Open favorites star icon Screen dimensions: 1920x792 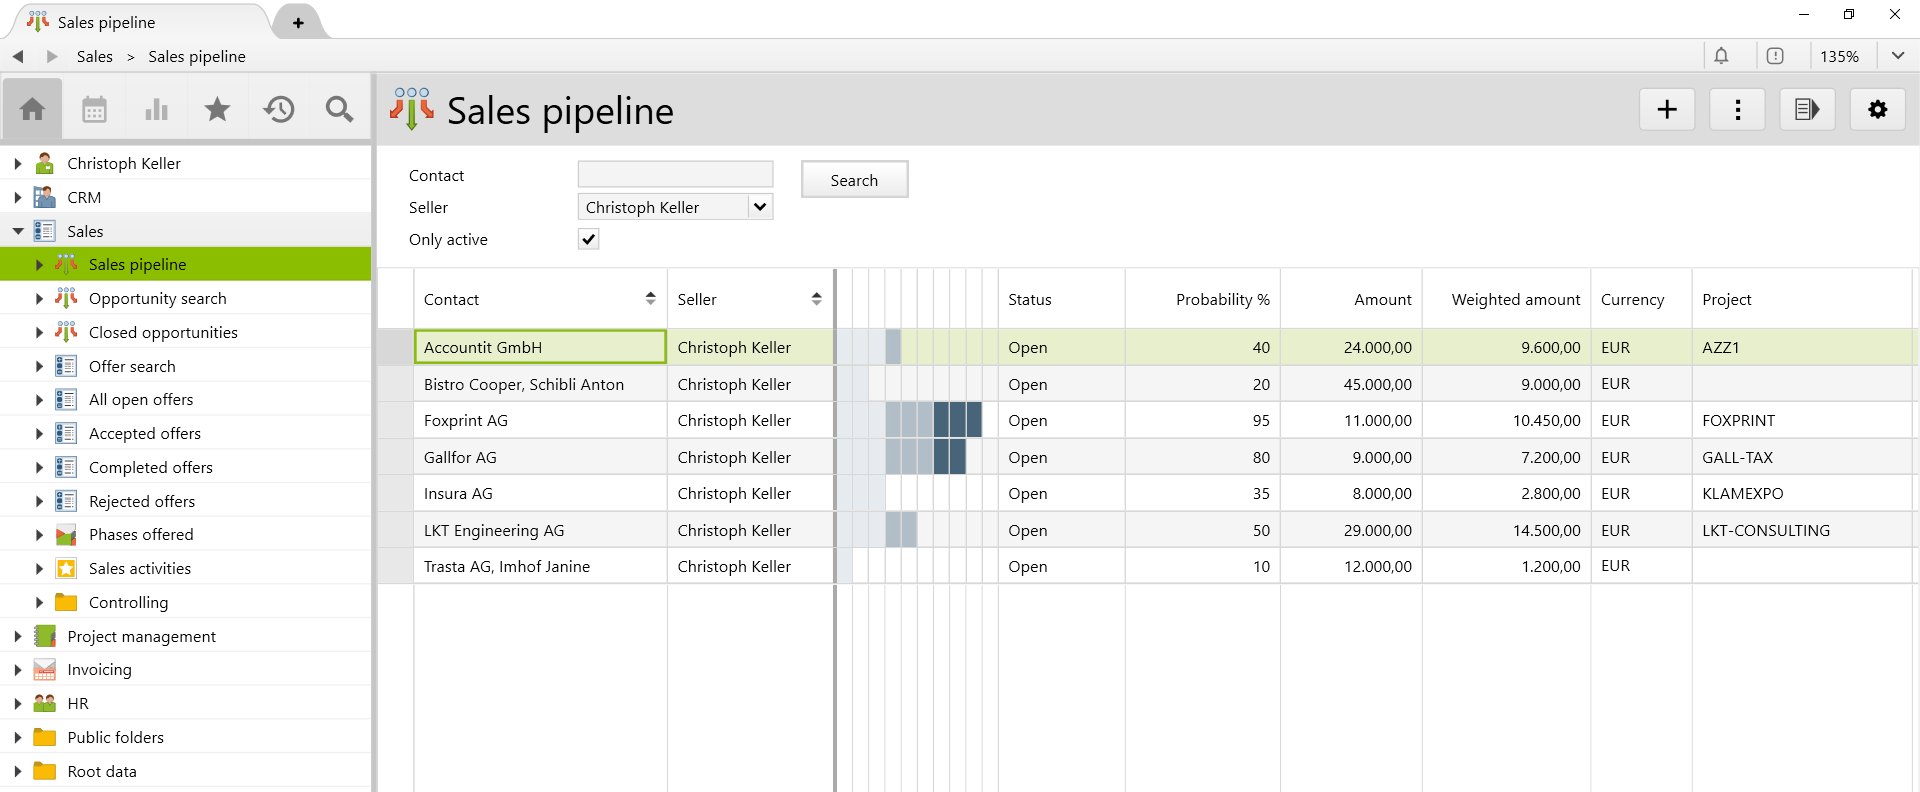217,109
